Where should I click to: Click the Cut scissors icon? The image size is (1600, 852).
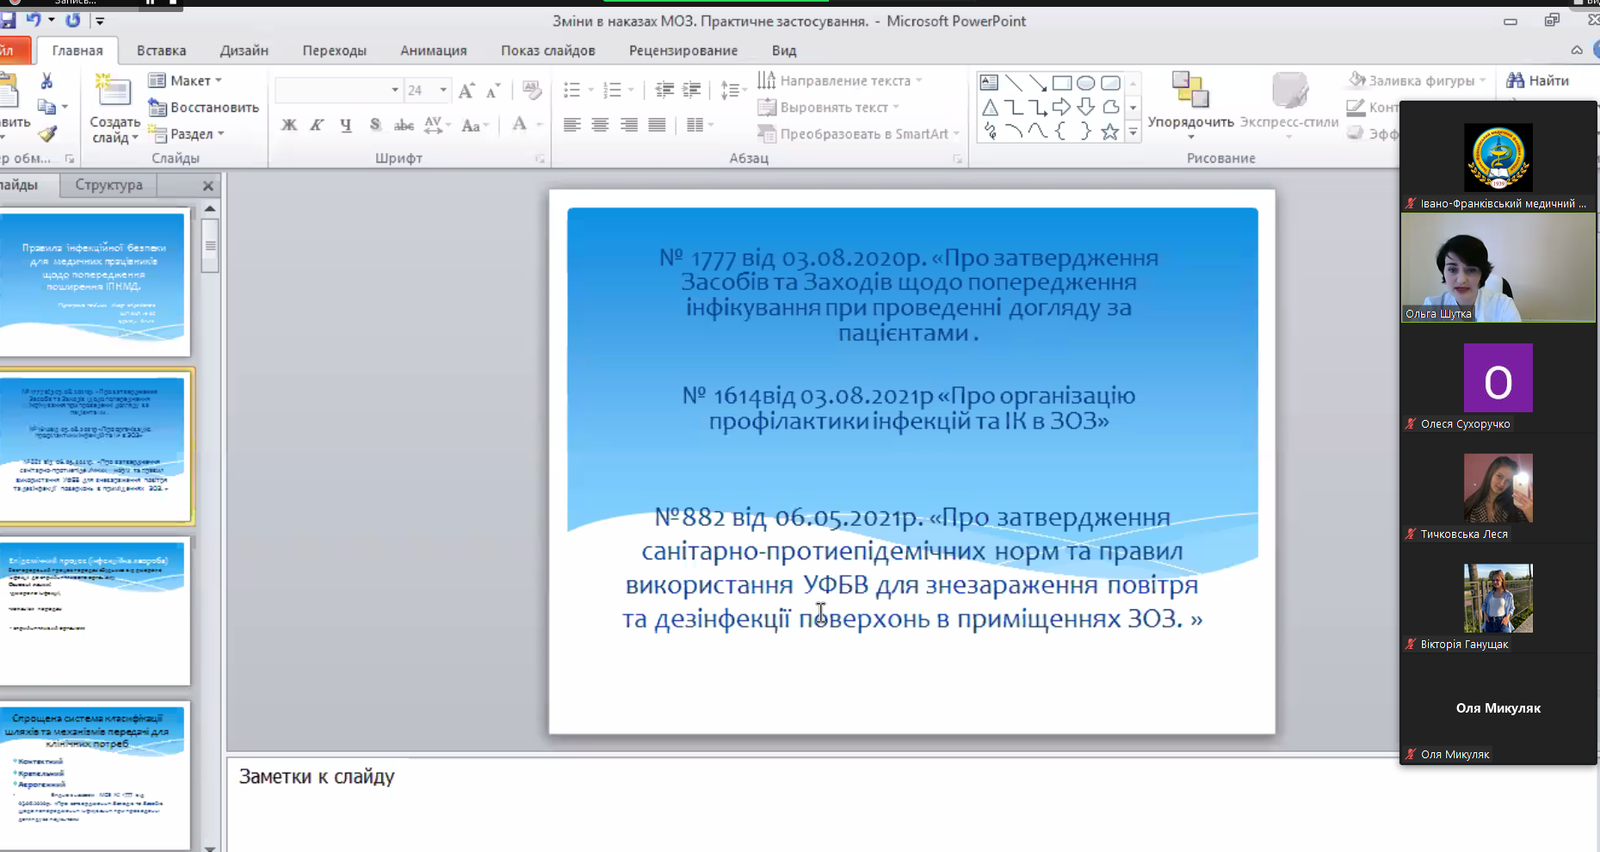[46, 81]
